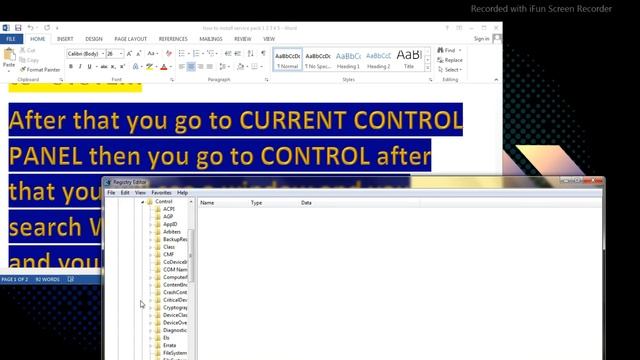640x360 pixels.
Task: Click the Increase Indent icon
Action: (x=238, y=53)
